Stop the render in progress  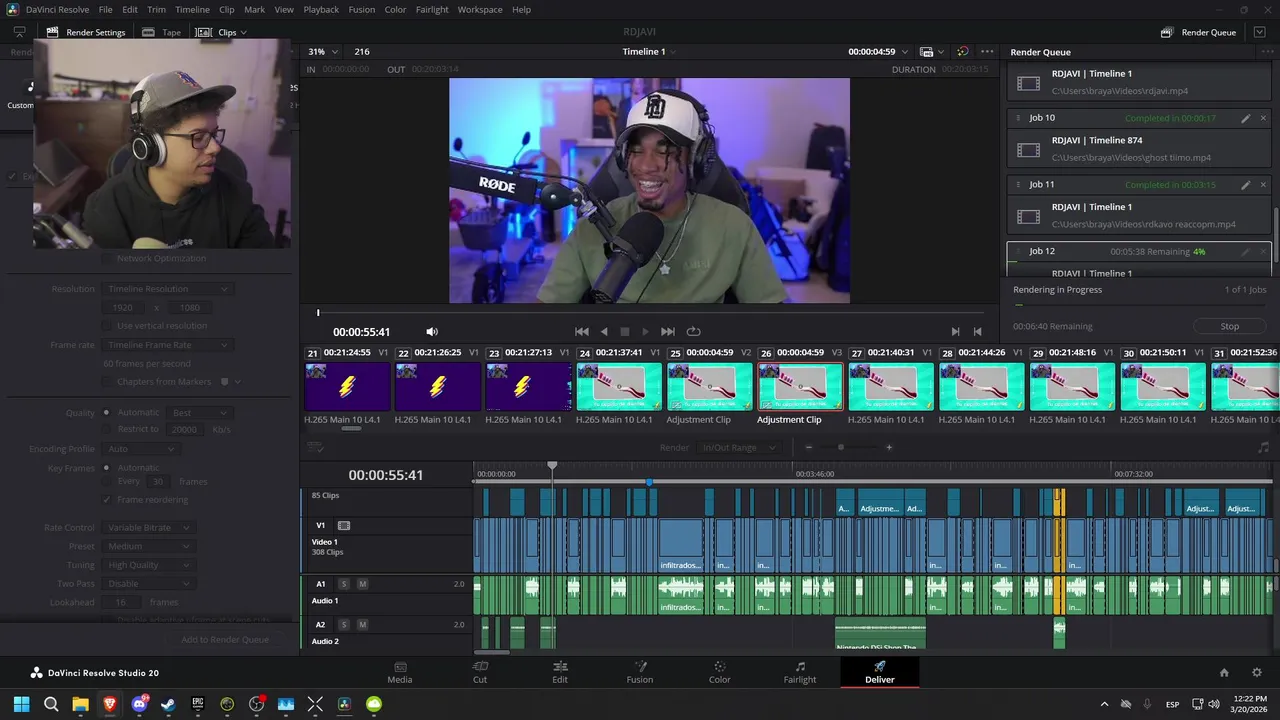[1230, 326]
